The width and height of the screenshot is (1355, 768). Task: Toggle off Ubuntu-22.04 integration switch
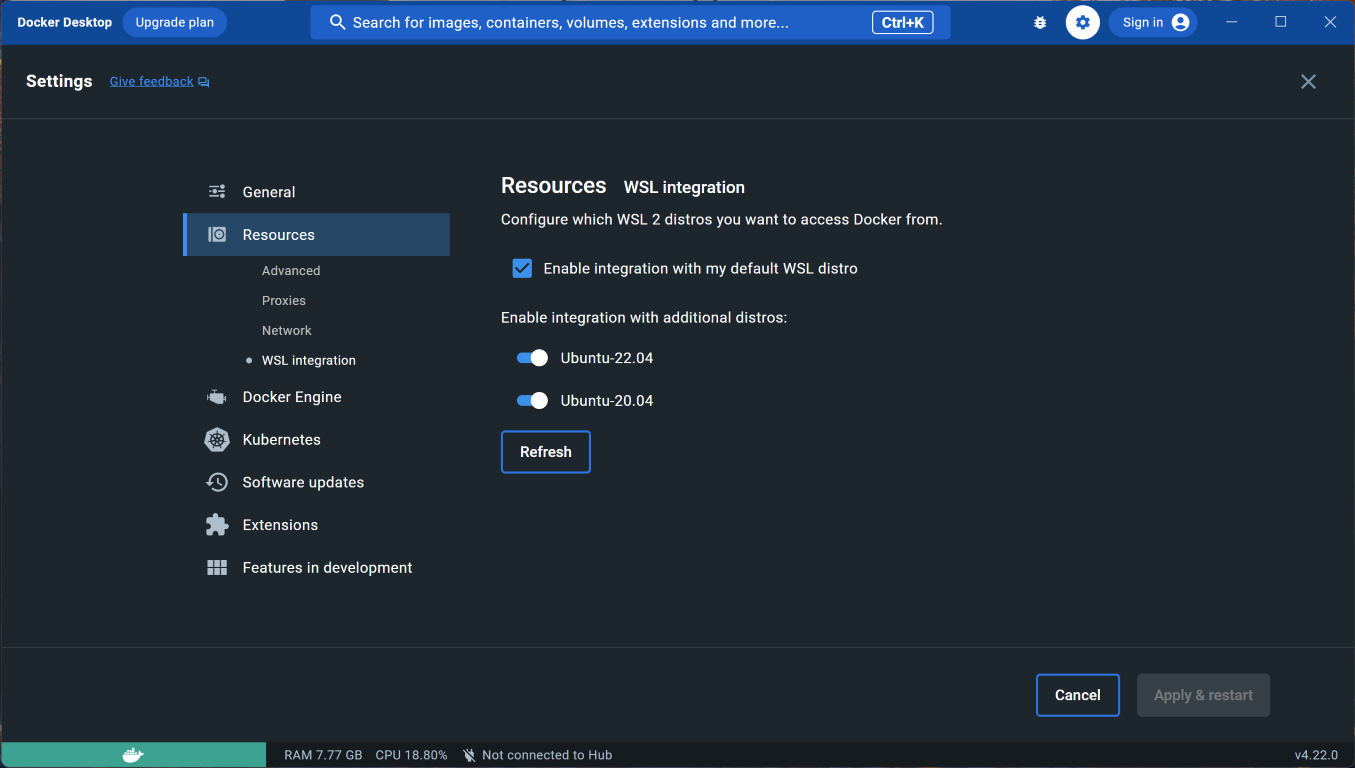click(x=532, y=358)
